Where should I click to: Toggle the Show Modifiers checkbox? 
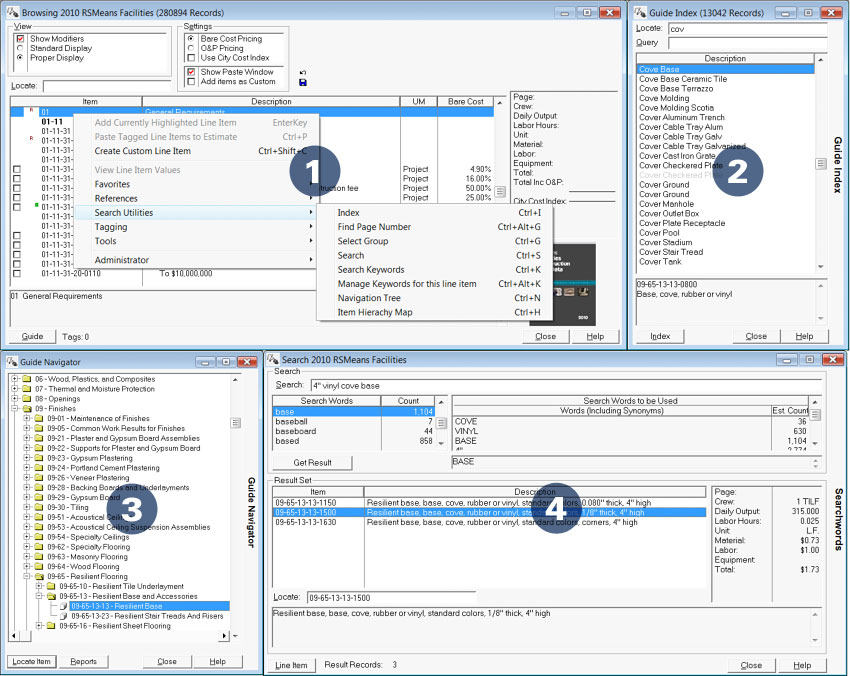pos(21,38)
